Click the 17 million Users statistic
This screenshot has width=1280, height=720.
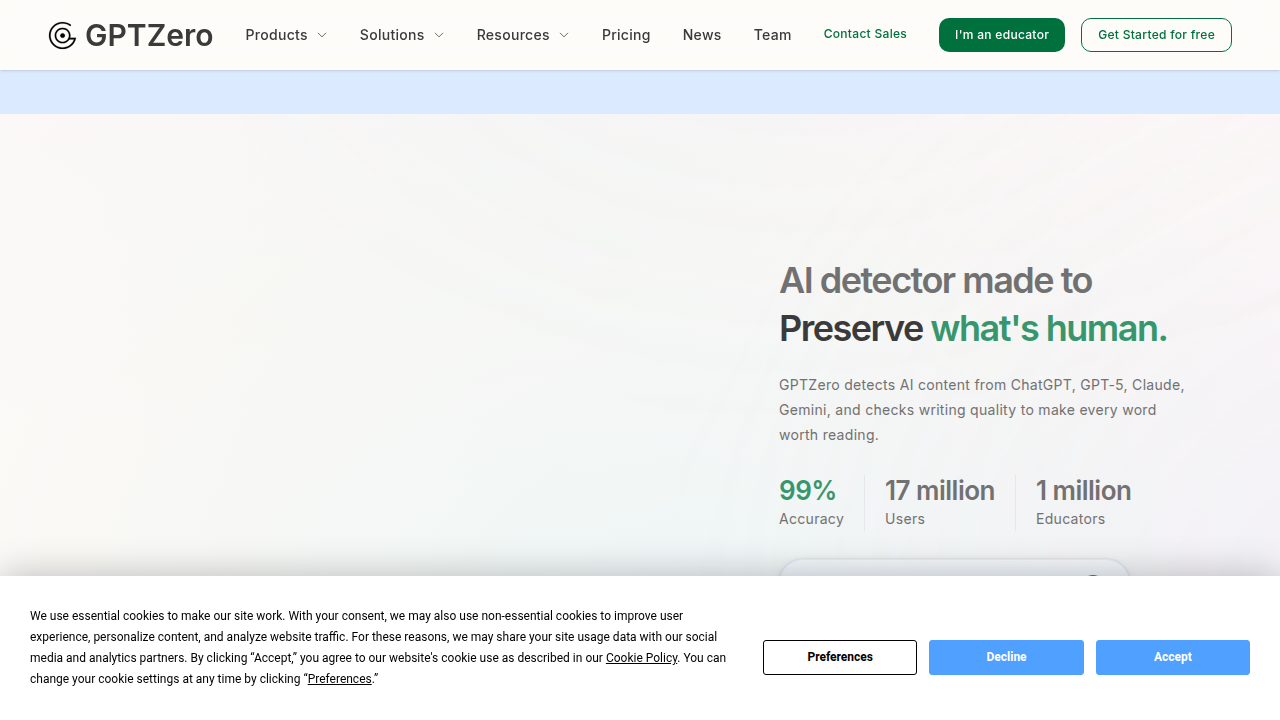pos(940,503)
